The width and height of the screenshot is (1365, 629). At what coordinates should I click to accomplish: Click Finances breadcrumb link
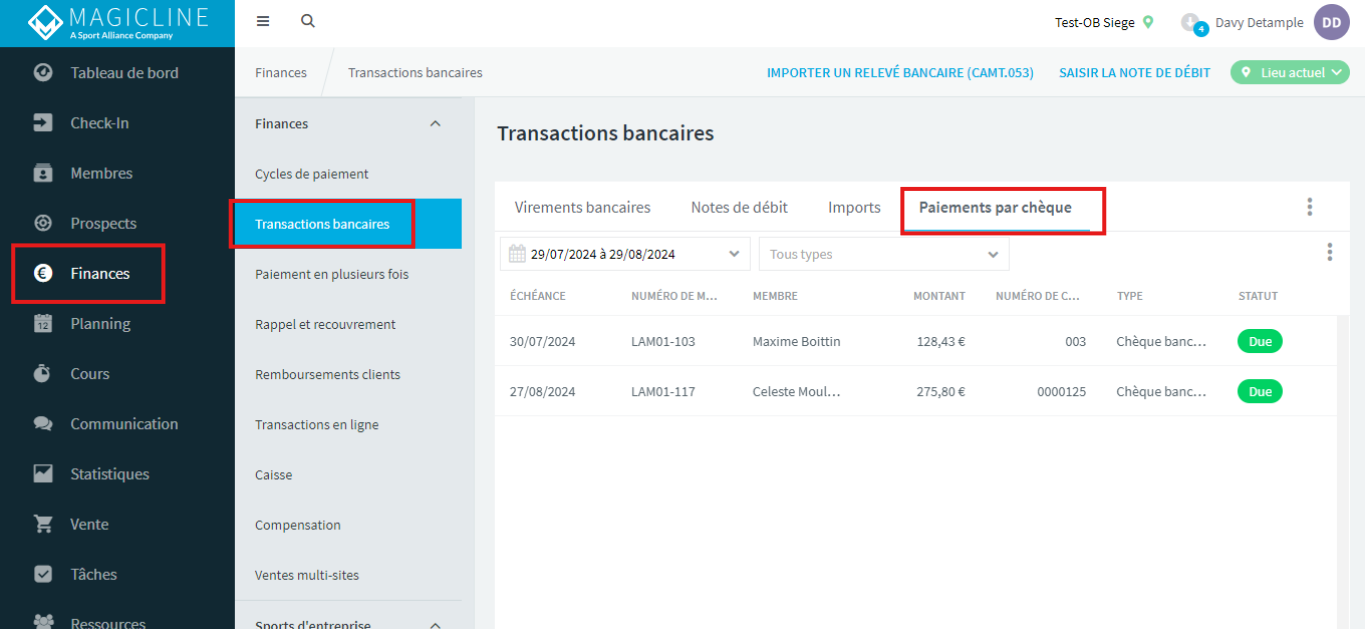(281, 72)
